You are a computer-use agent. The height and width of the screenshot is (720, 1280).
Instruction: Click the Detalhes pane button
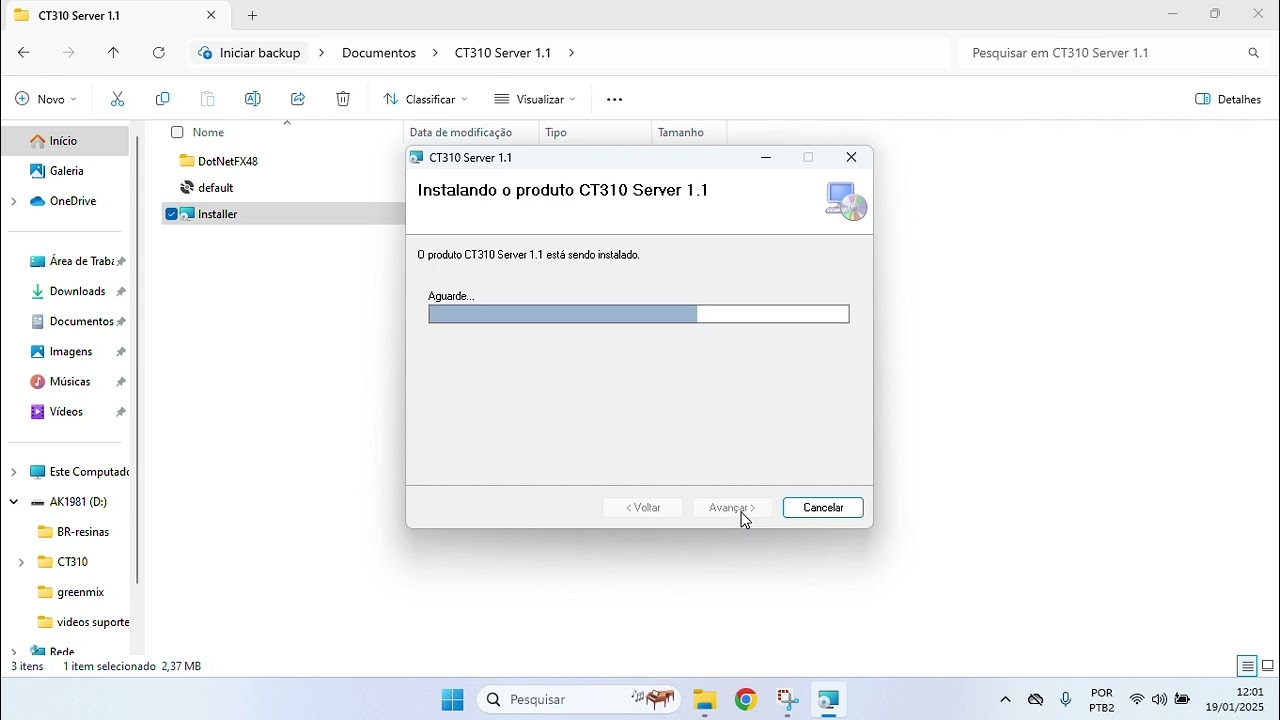(1228, 99)
